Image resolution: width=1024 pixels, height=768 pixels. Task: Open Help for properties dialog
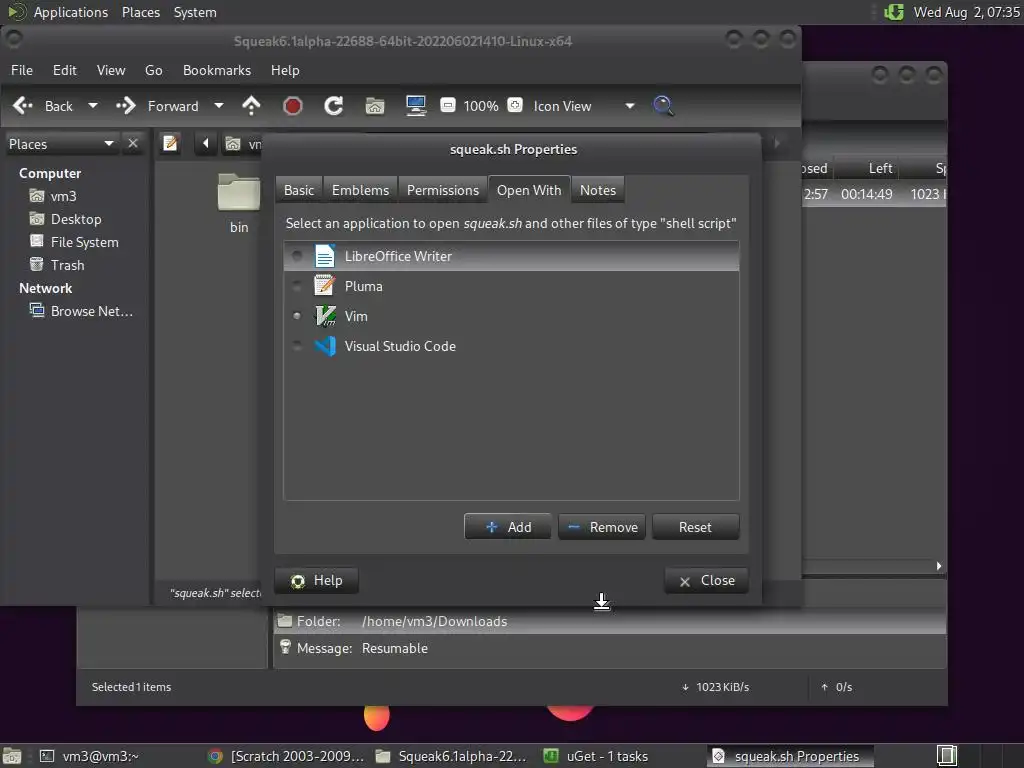tap(317, 581)
